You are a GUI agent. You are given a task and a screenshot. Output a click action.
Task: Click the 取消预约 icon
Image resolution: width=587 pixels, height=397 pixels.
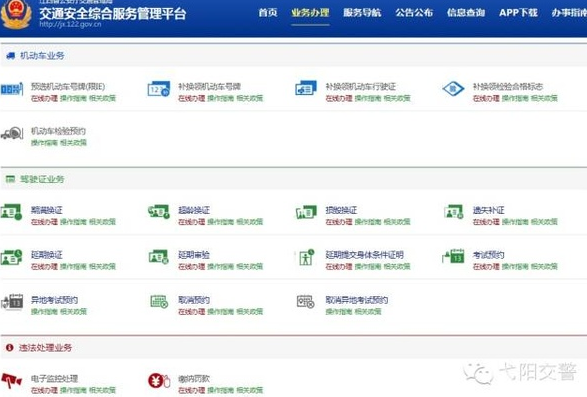tap(159, 301)
